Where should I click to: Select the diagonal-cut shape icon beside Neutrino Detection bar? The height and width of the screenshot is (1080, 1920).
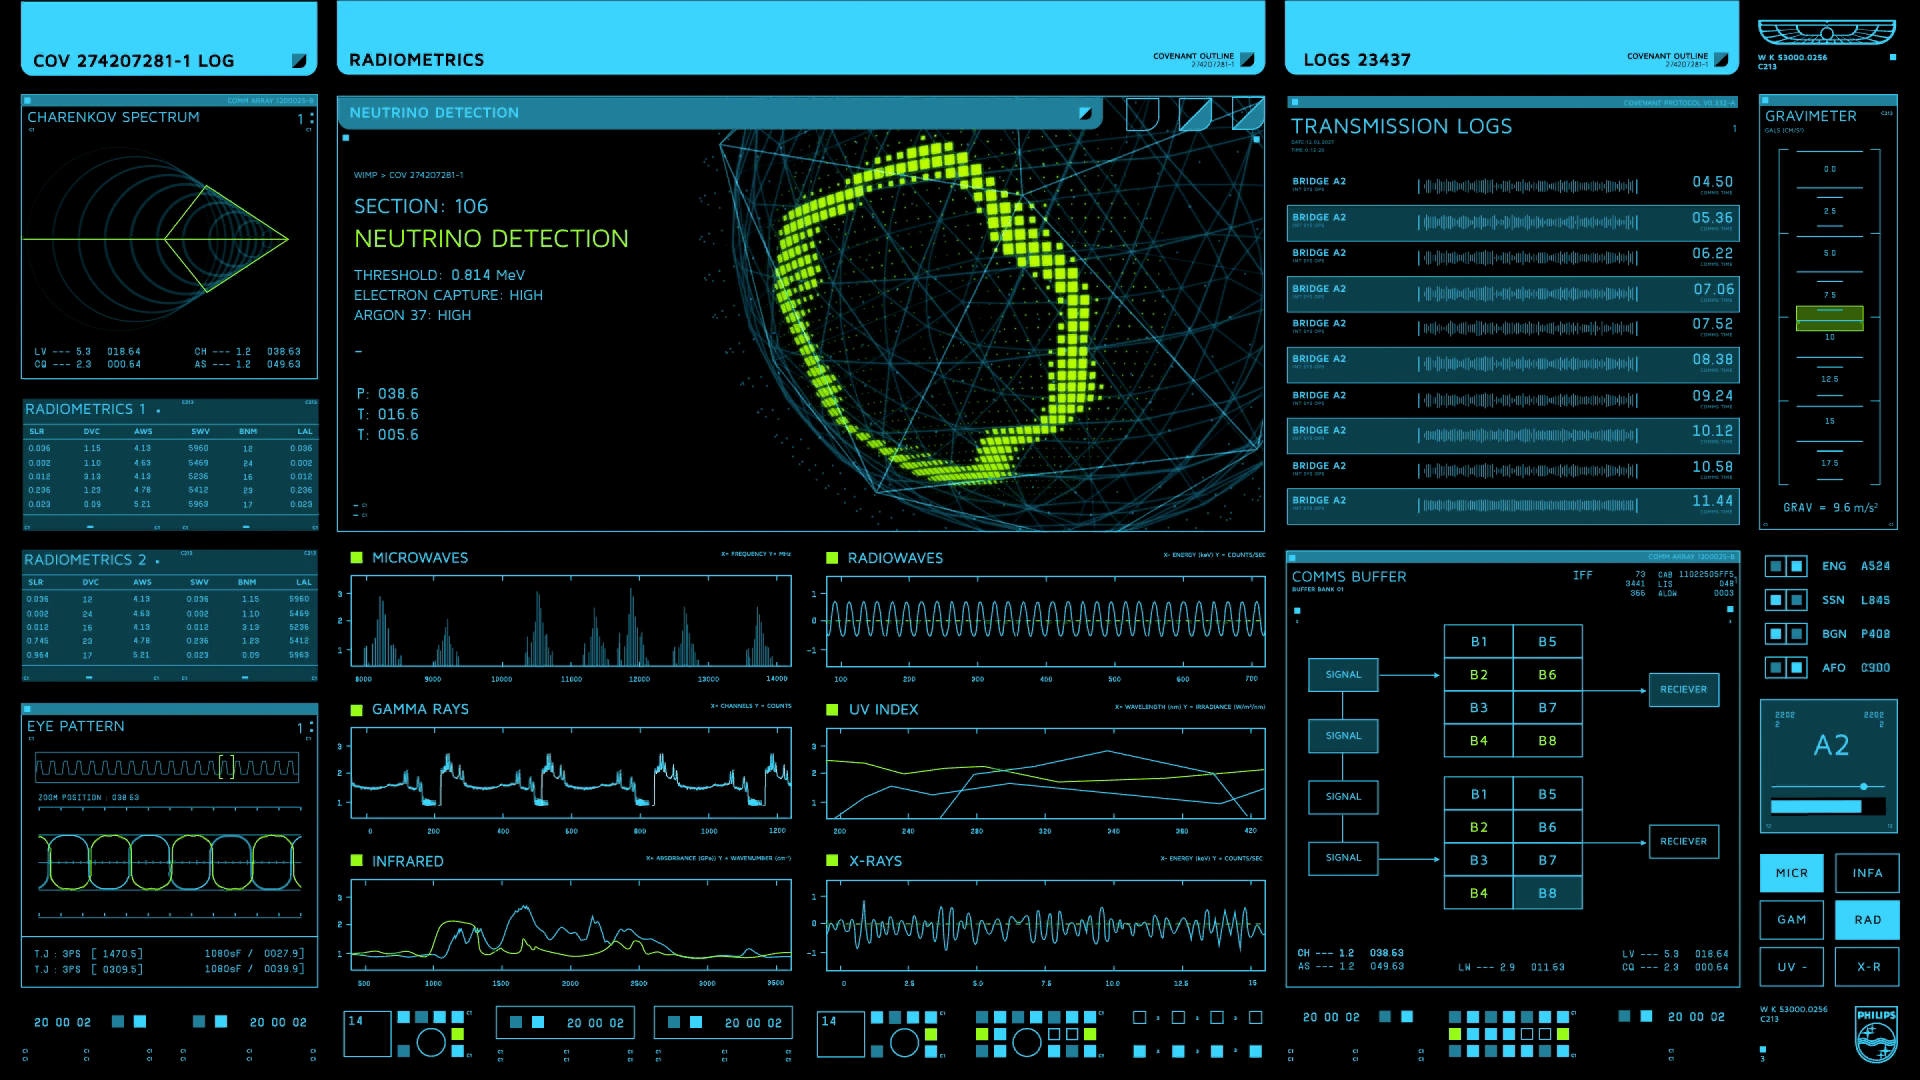[1195, 114]
